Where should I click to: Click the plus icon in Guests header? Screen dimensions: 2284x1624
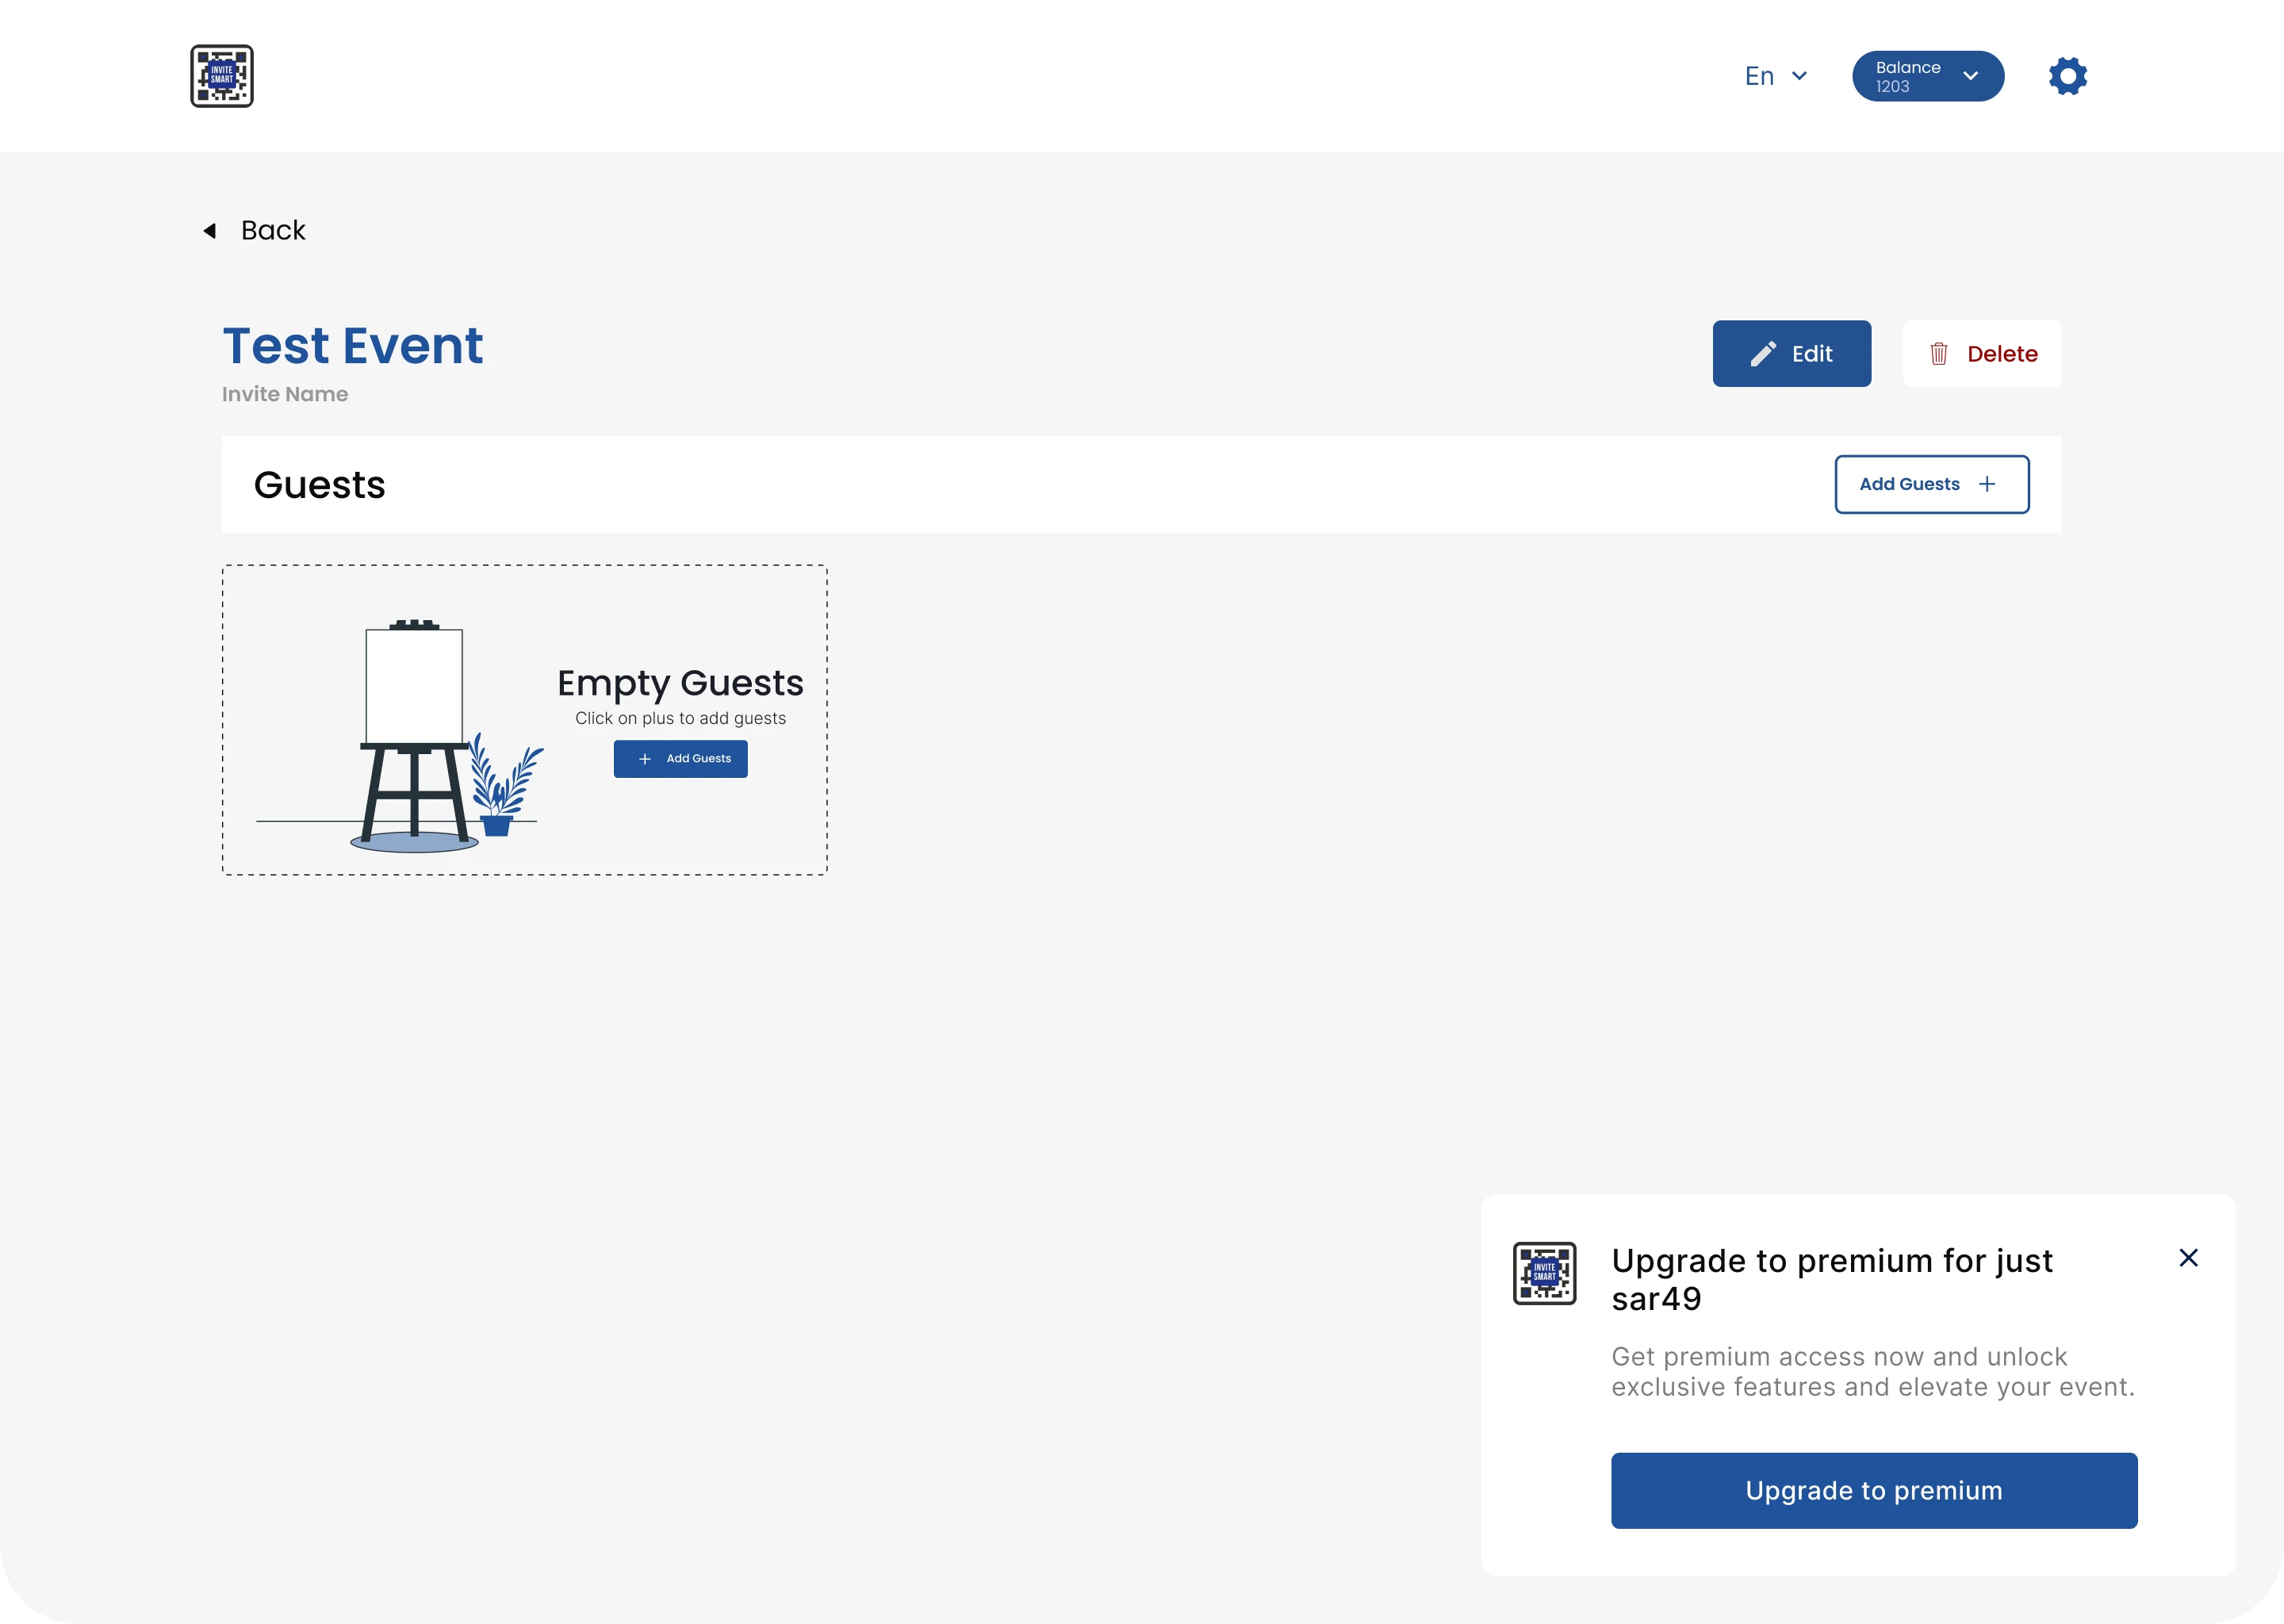[1987, 484]
